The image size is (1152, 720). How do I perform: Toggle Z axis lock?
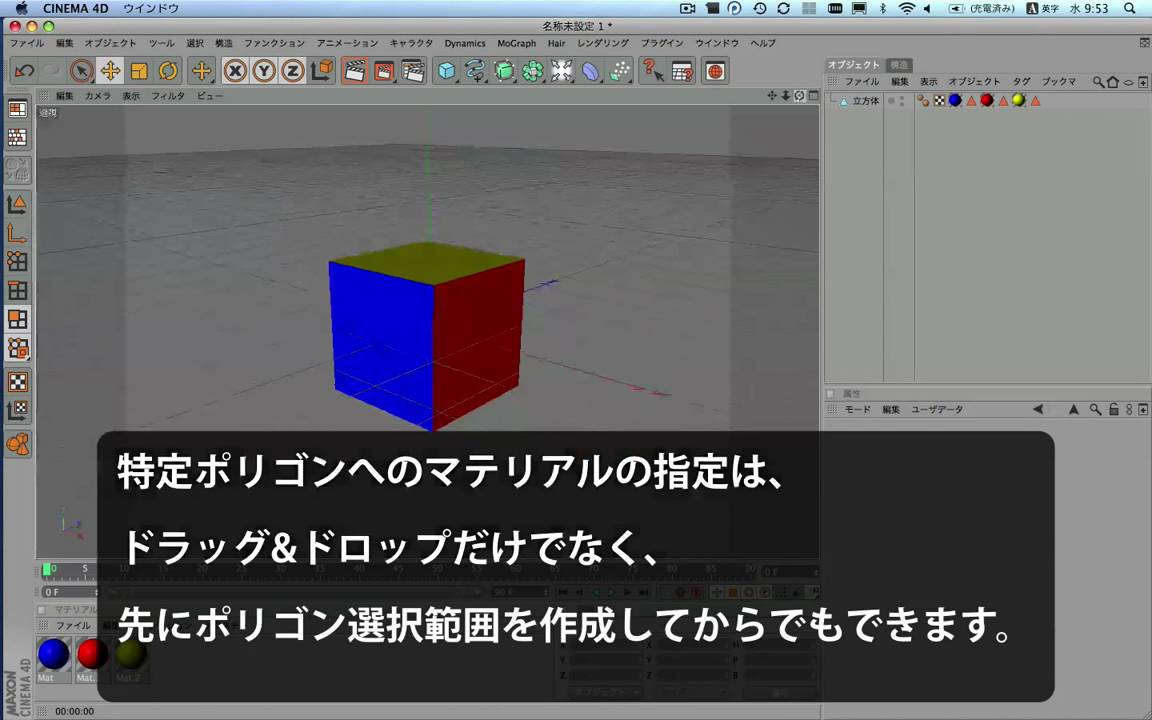(292, 71)
